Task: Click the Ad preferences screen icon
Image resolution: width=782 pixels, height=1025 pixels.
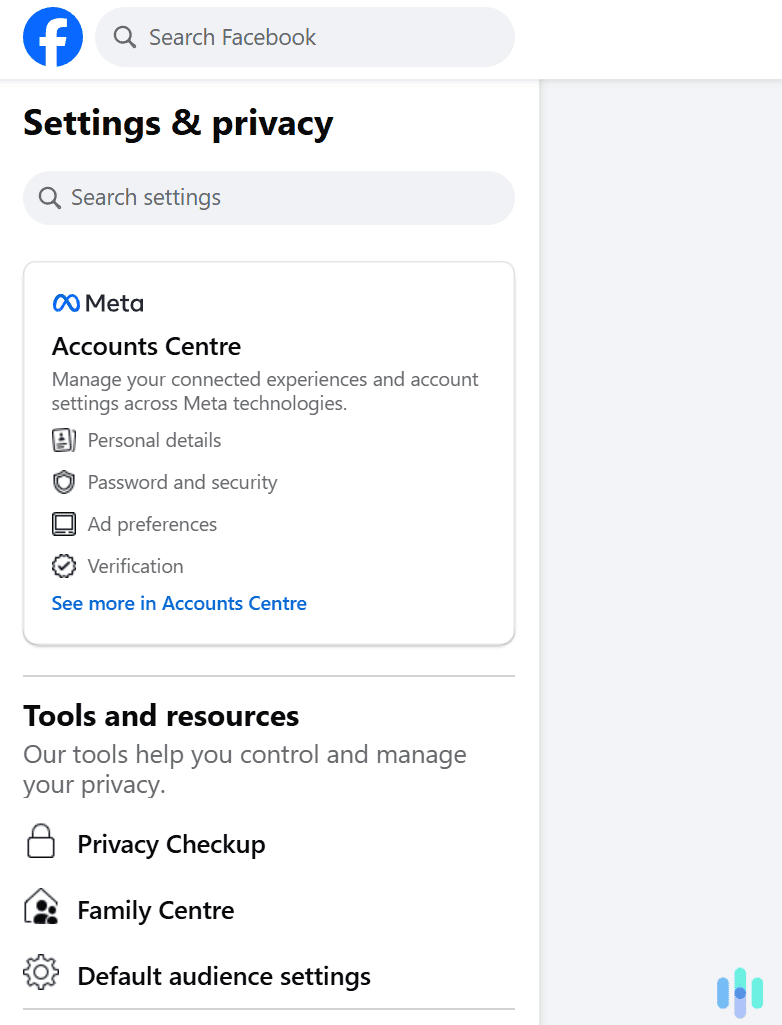Action: [63, 523]
